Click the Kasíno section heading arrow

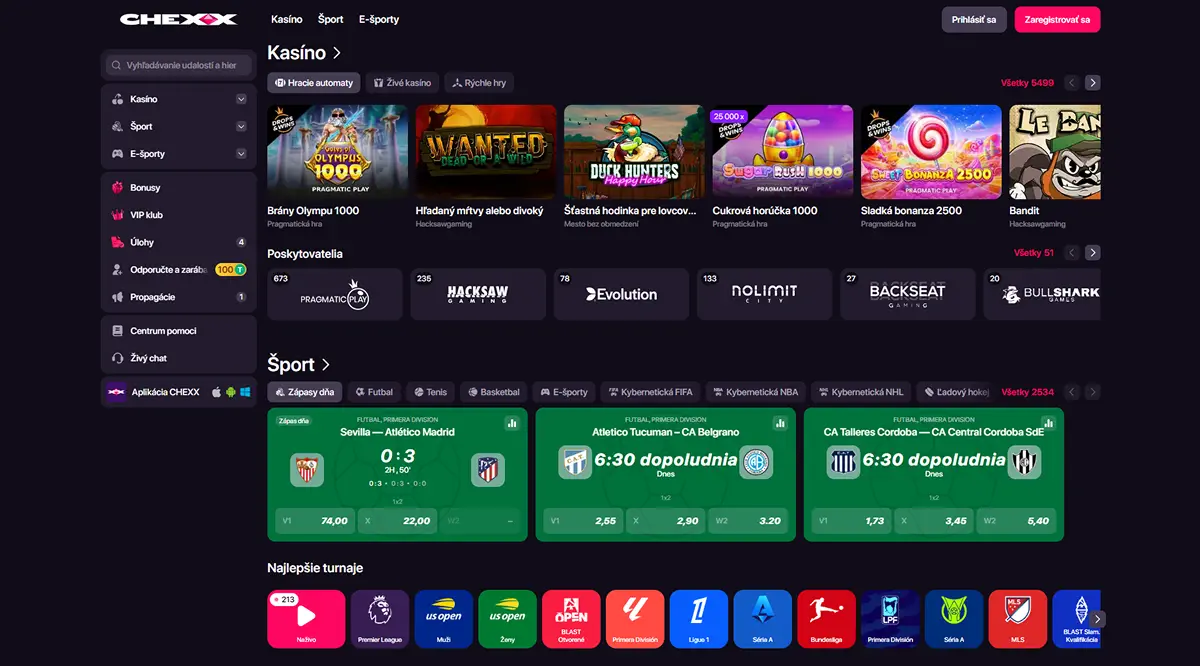pos(337,52)
